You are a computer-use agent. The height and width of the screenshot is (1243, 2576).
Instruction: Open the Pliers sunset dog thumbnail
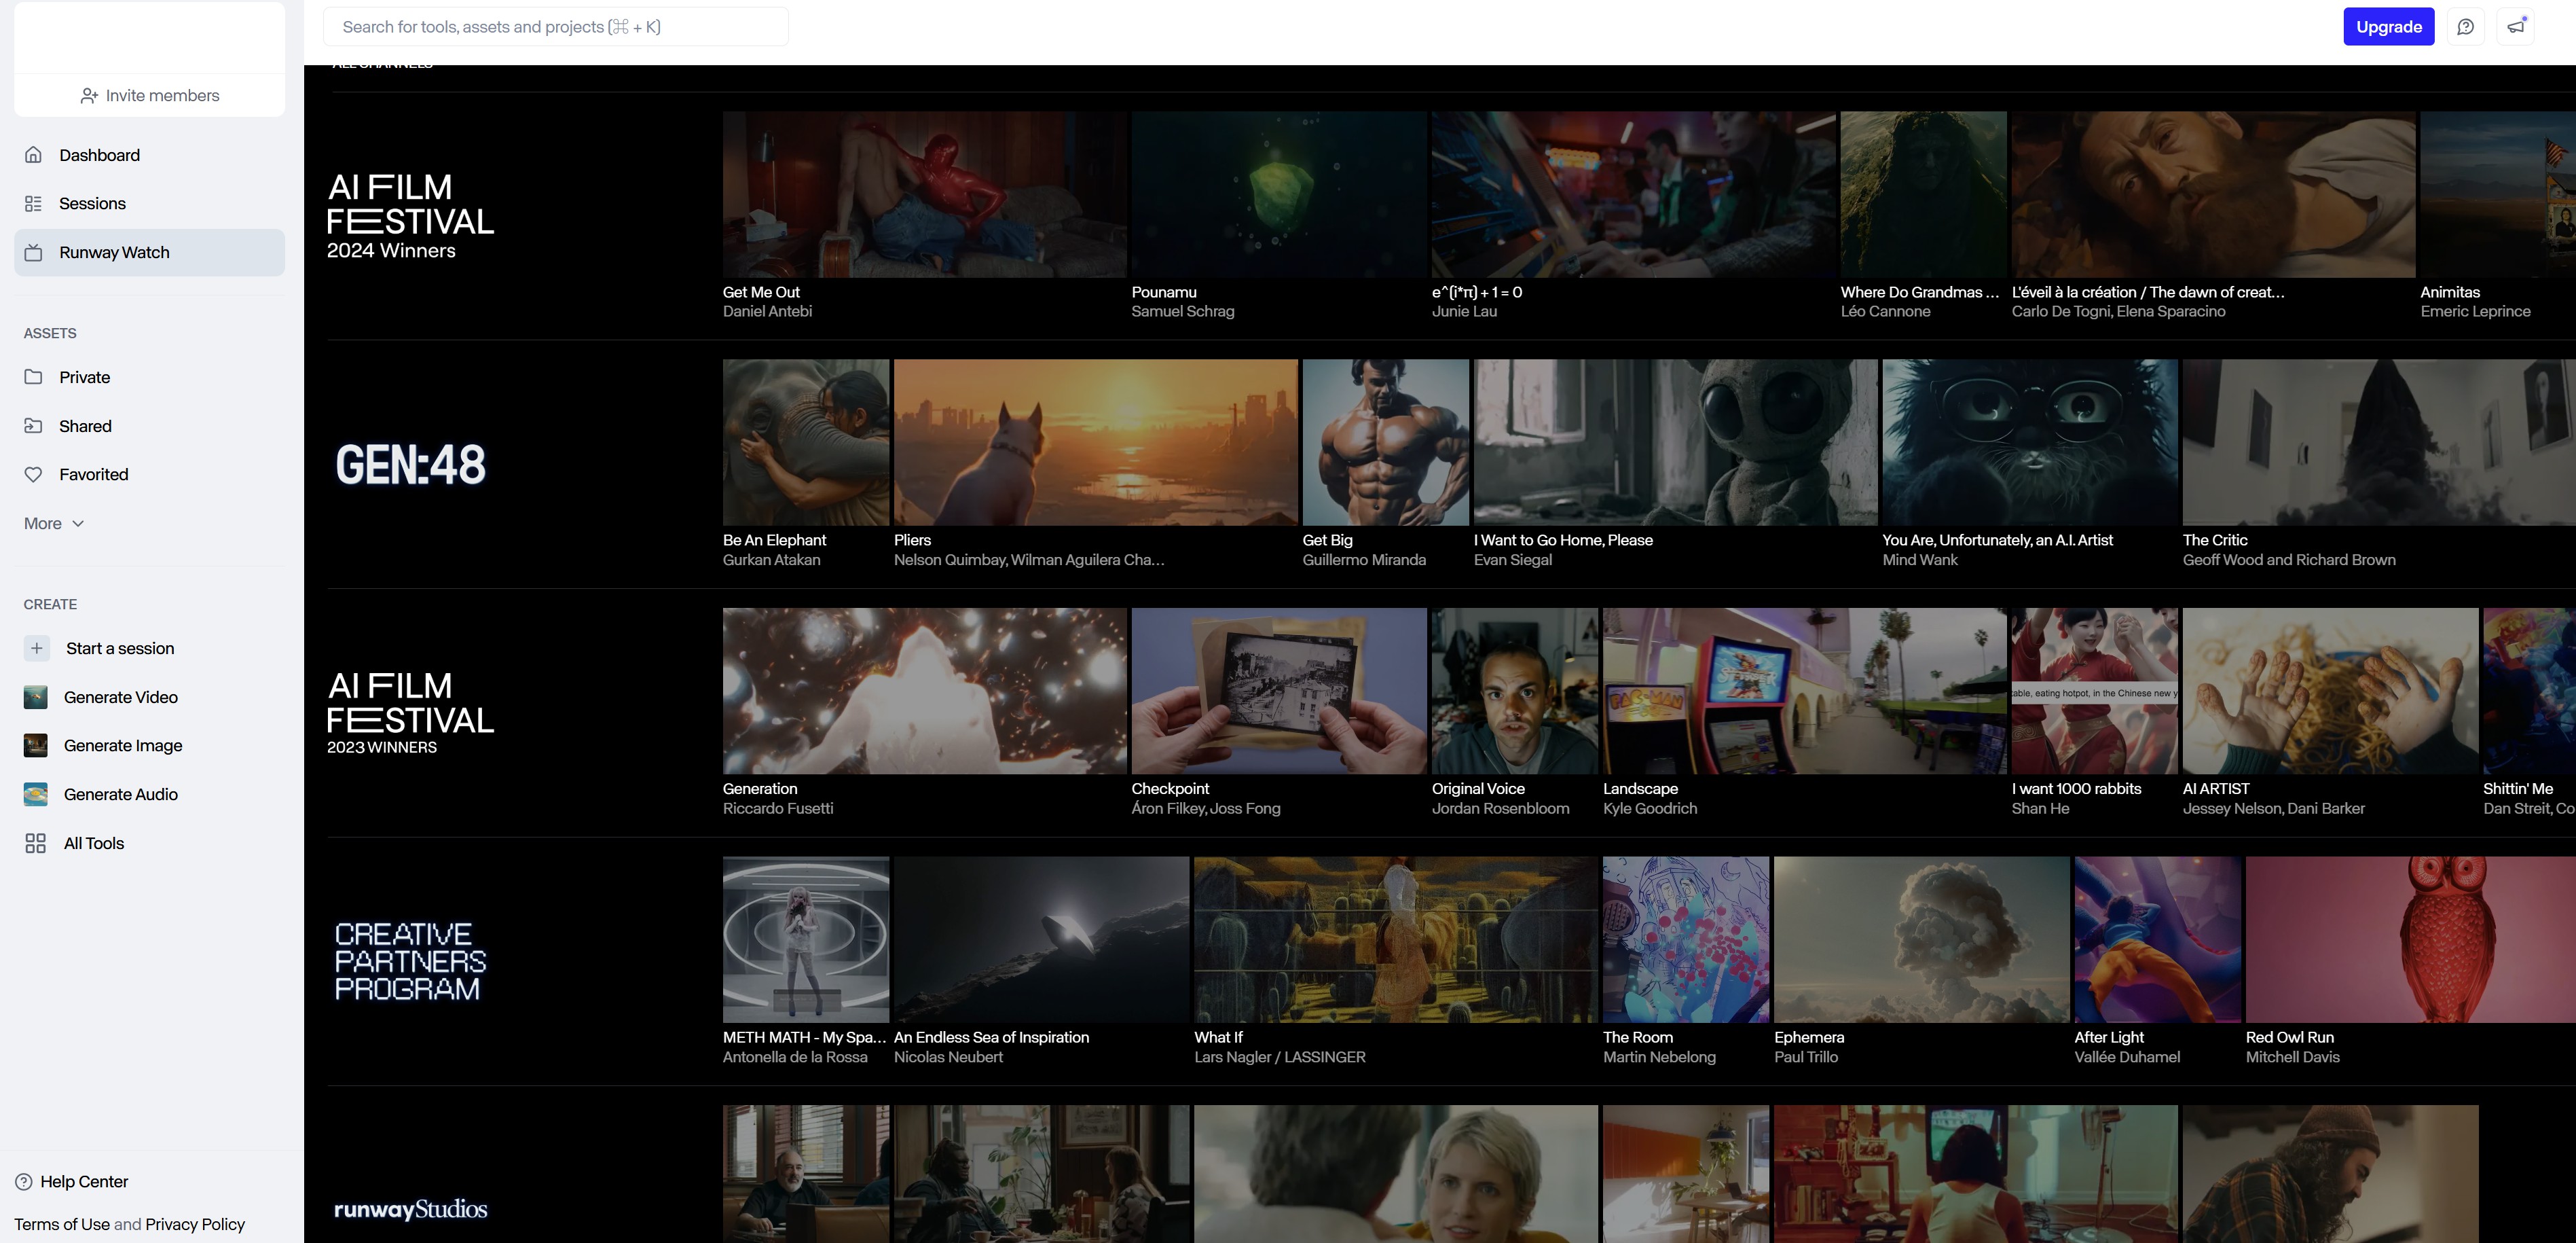coord(1095,442)
